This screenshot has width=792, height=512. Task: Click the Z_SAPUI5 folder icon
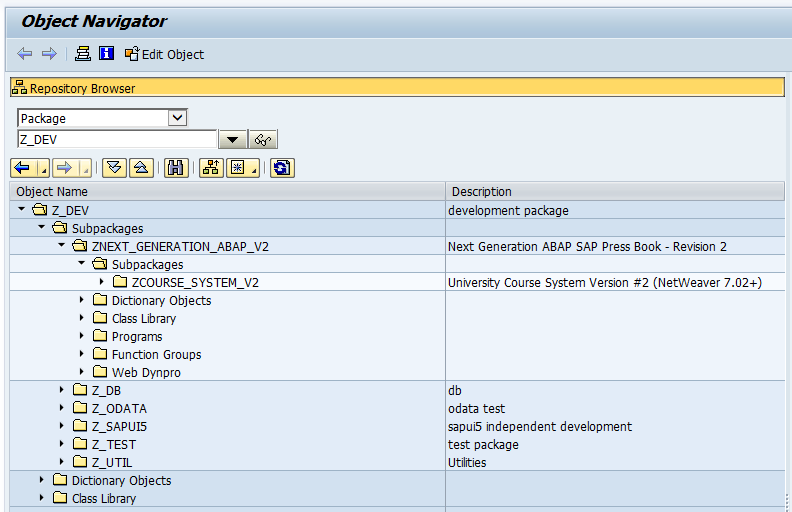(80, 425)
